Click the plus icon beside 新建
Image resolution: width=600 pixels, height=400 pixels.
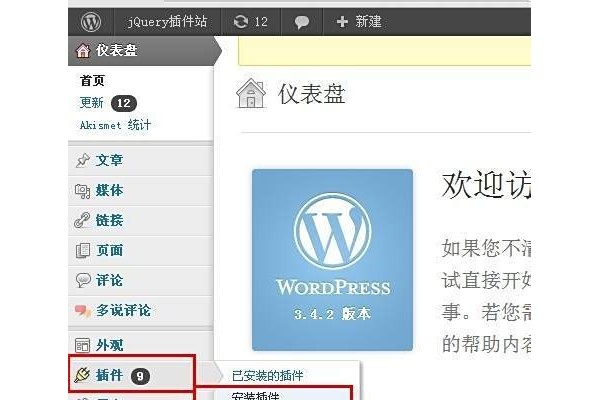[x=342, y=21]
